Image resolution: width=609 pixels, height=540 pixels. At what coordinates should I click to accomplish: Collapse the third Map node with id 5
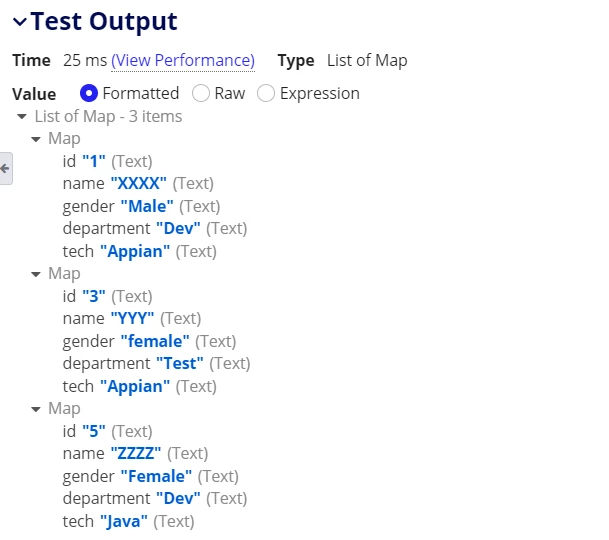pos(36,409)
